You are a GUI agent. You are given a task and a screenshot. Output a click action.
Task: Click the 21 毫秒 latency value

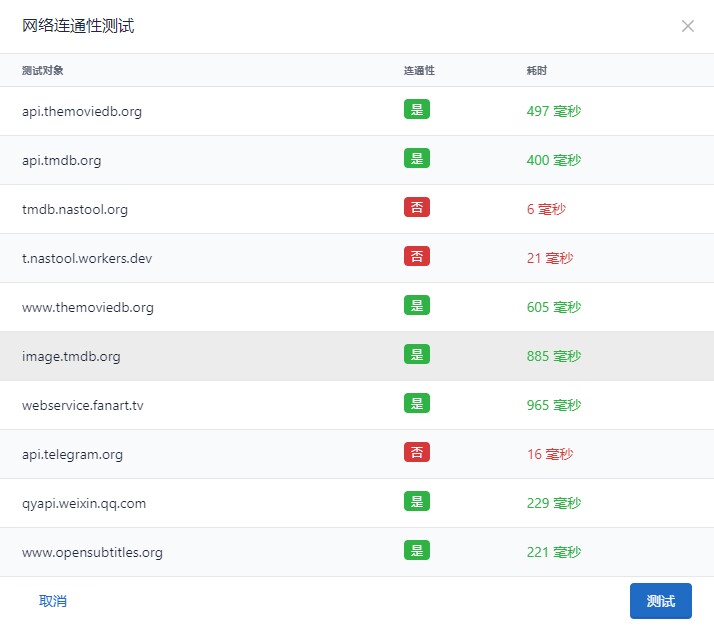pyautogui.click(x=550, y=258)
